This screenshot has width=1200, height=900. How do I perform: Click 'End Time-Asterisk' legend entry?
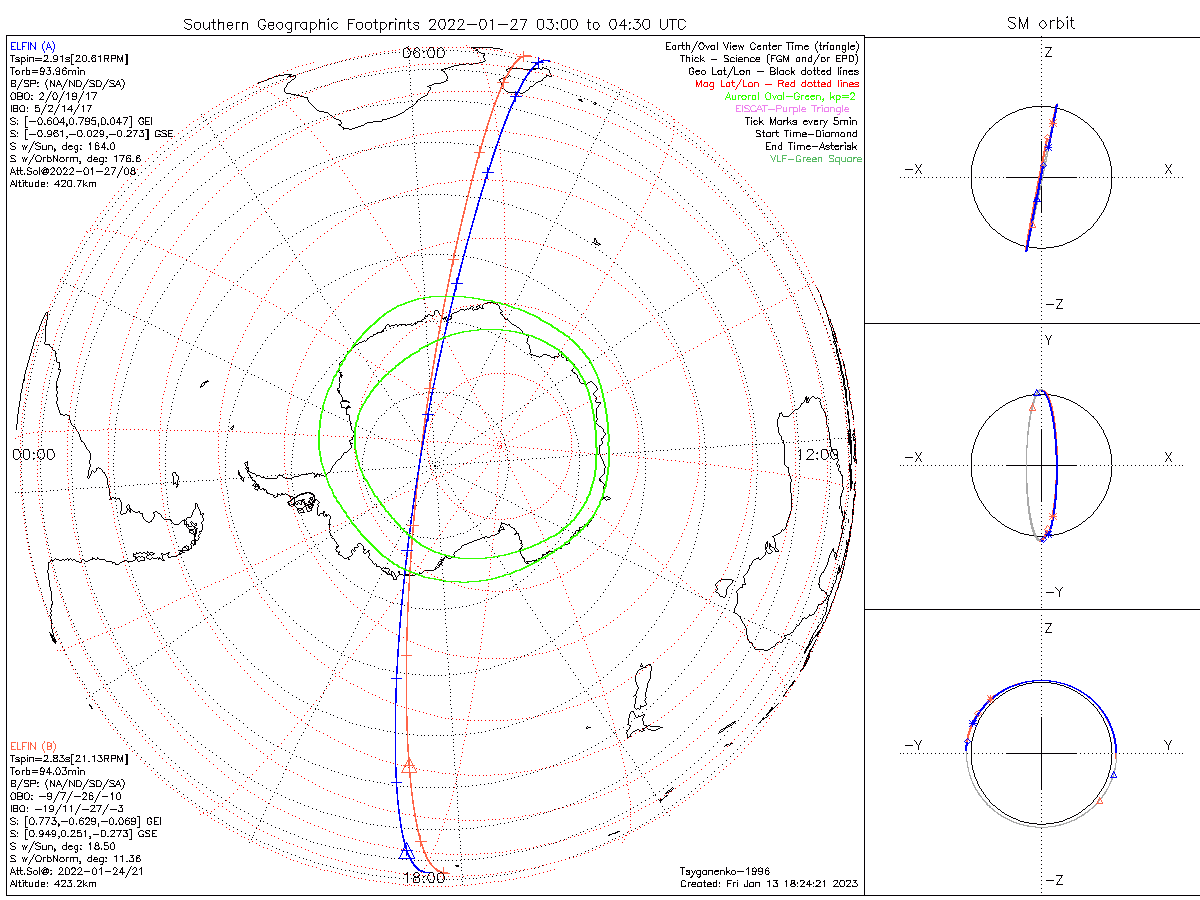811,146
